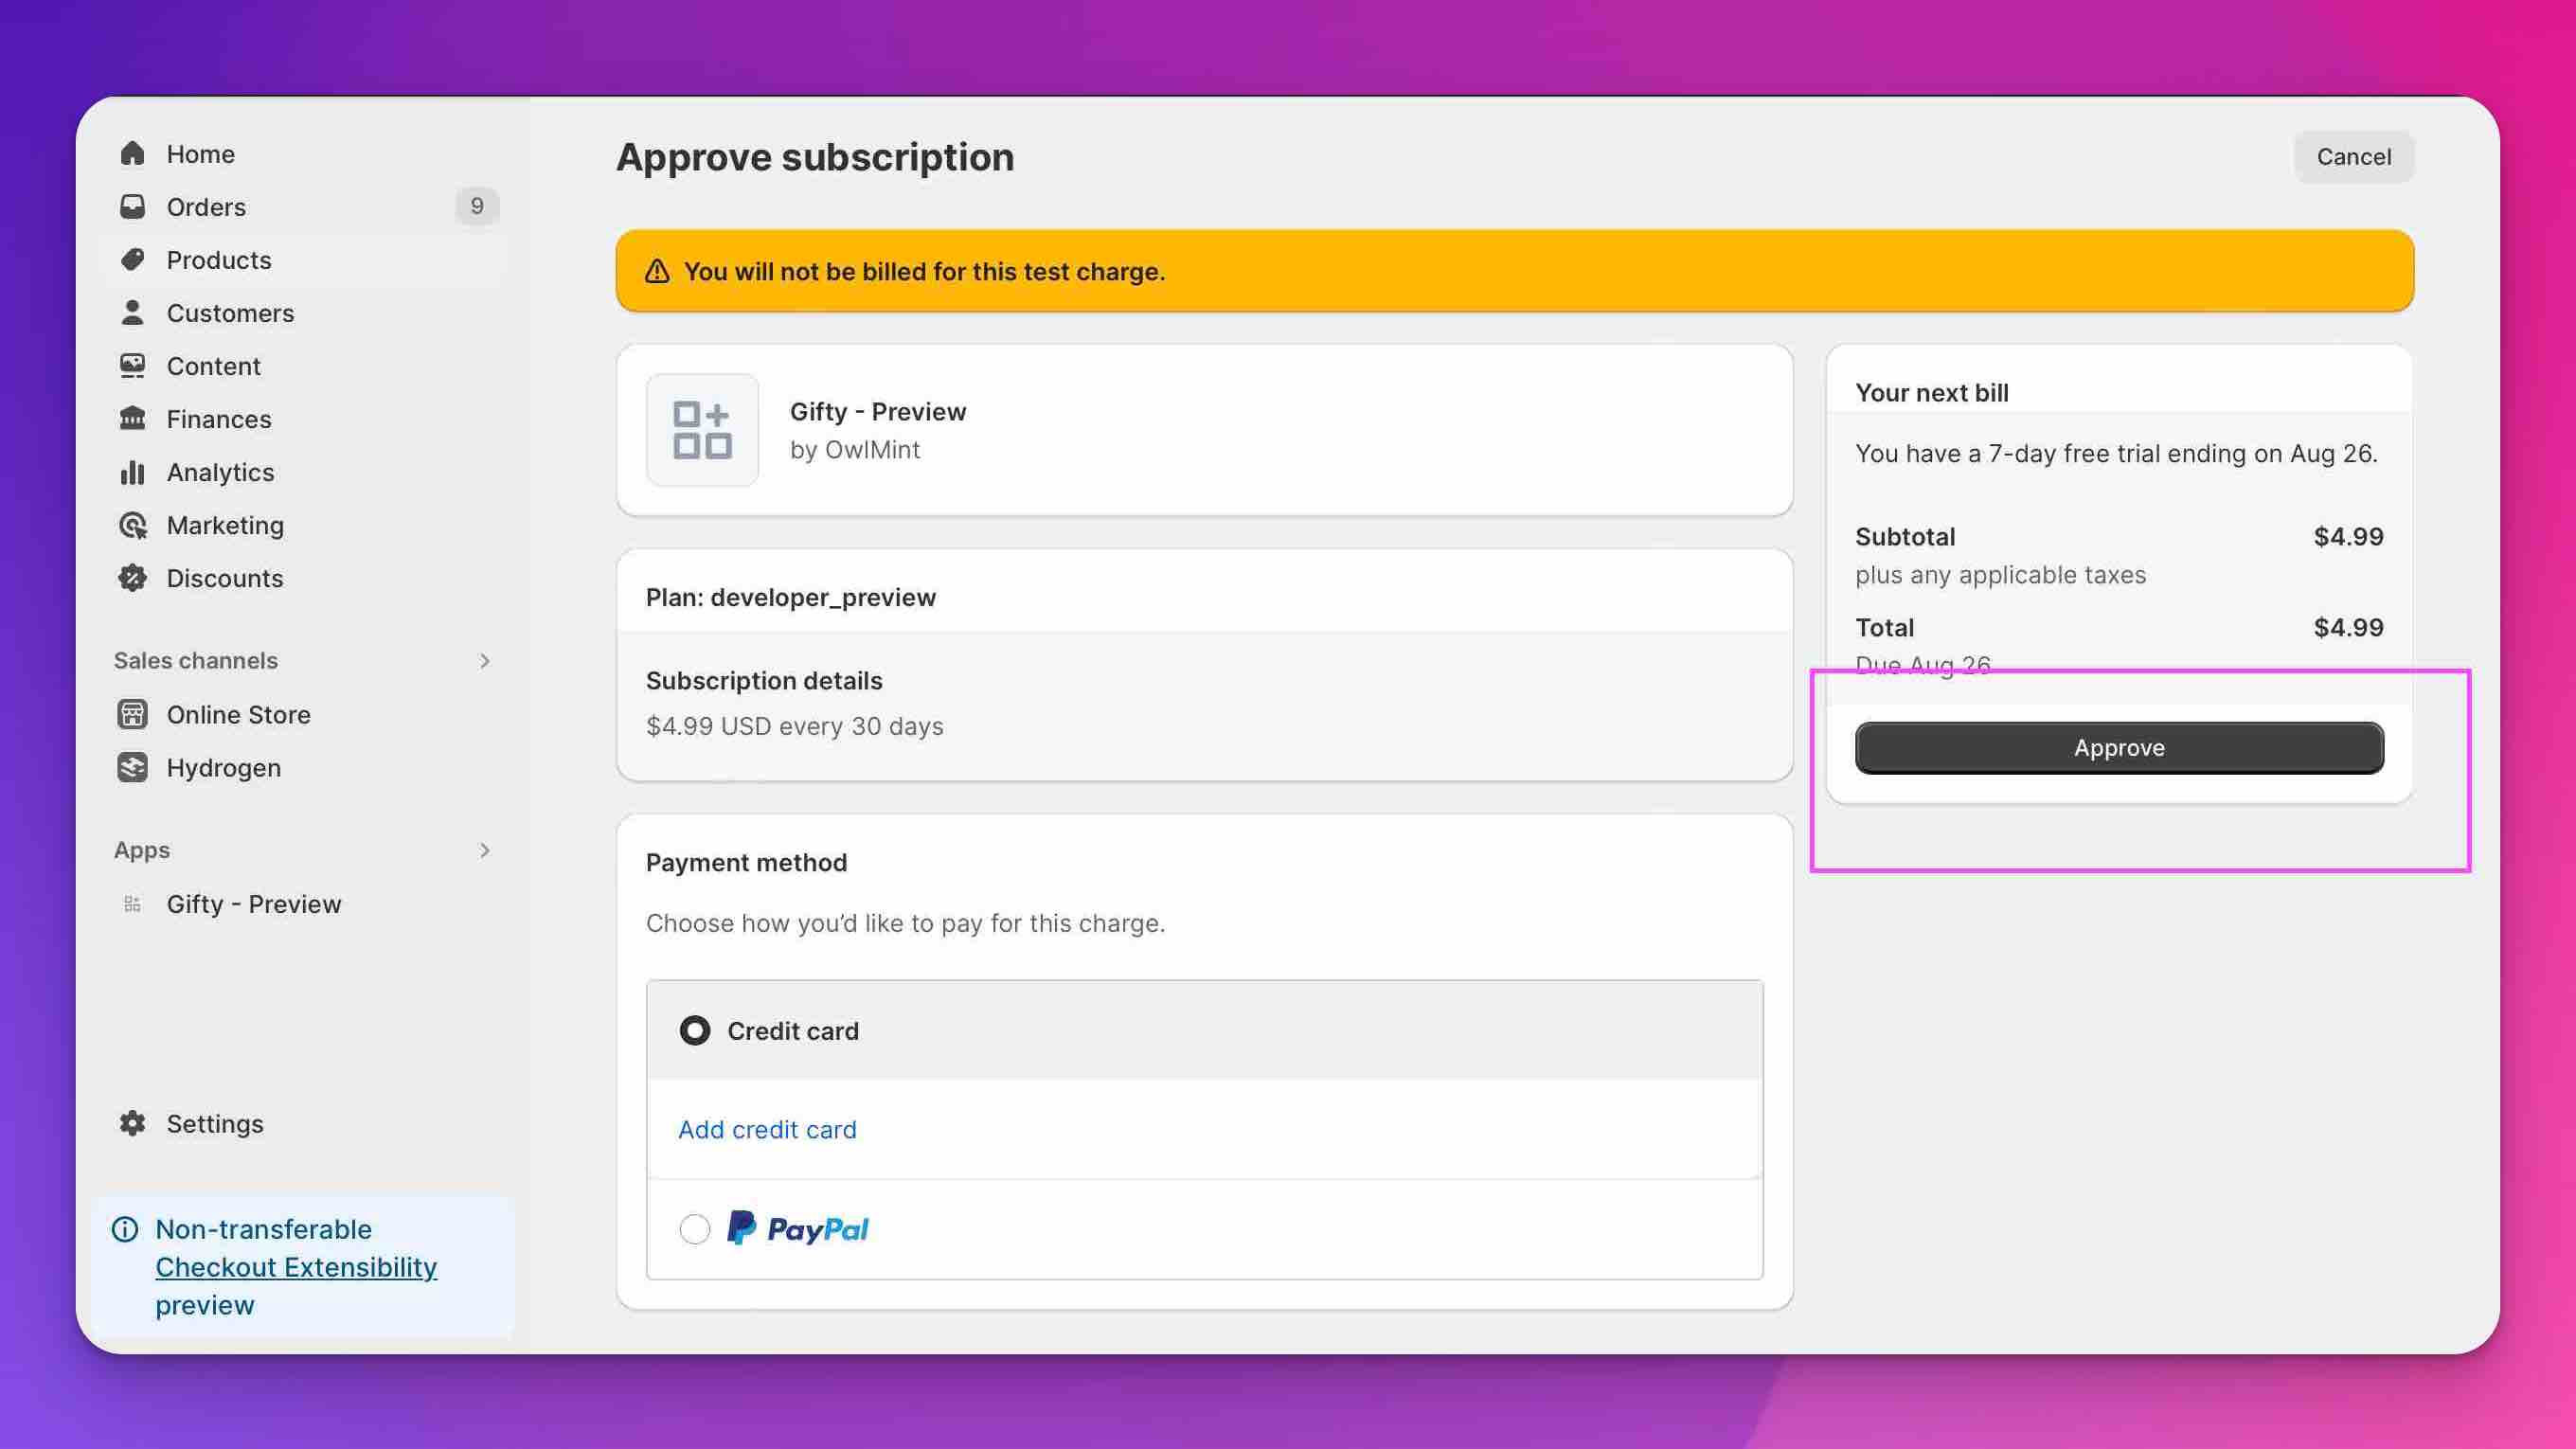
Task: Click the Payment method heading
Action: 746,862
